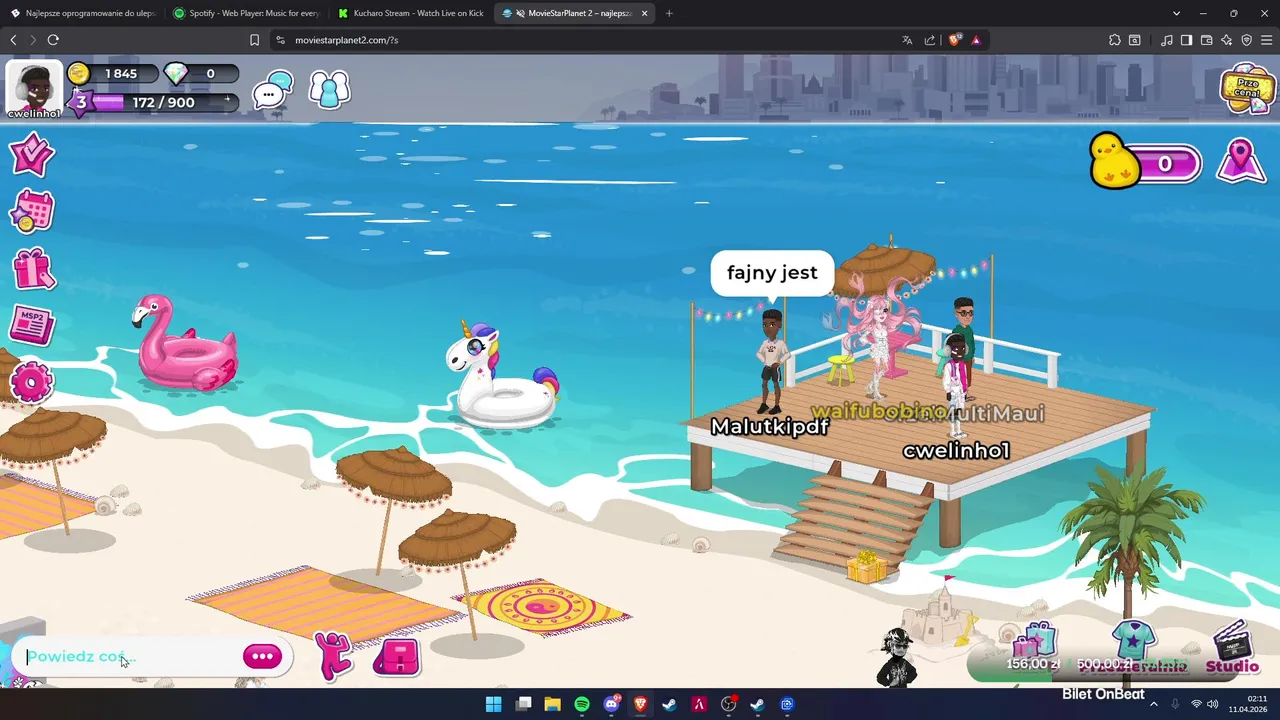Click the pink flamingo pool float

pyautogui.click(x=186, y=343)
